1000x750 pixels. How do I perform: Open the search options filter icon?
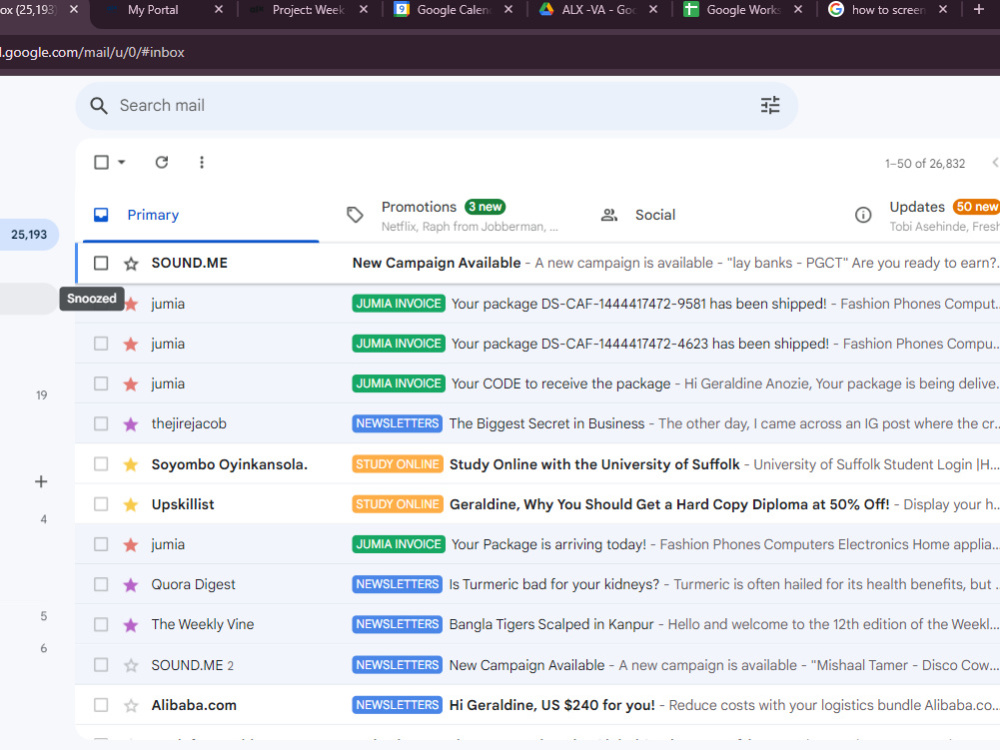[770, 105]
